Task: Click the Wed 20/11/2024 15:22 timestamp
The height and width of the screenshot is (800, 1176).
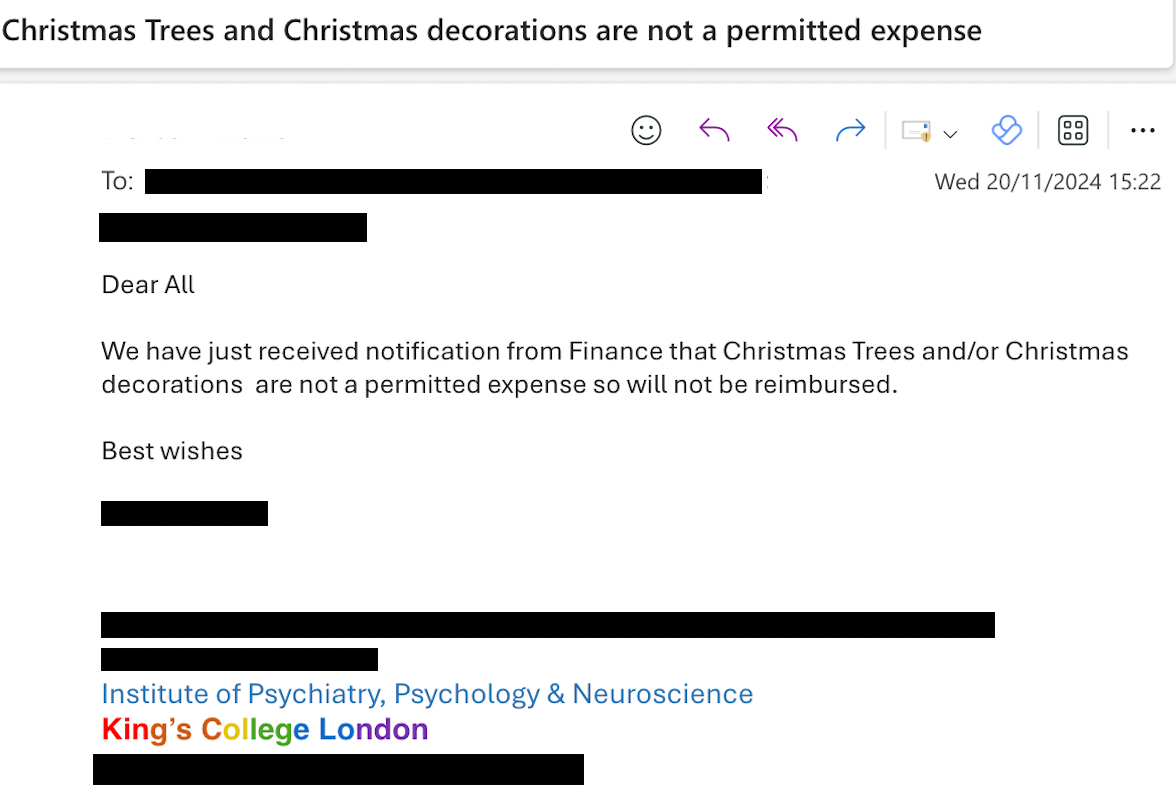Action: click(x=1047, y=182)
